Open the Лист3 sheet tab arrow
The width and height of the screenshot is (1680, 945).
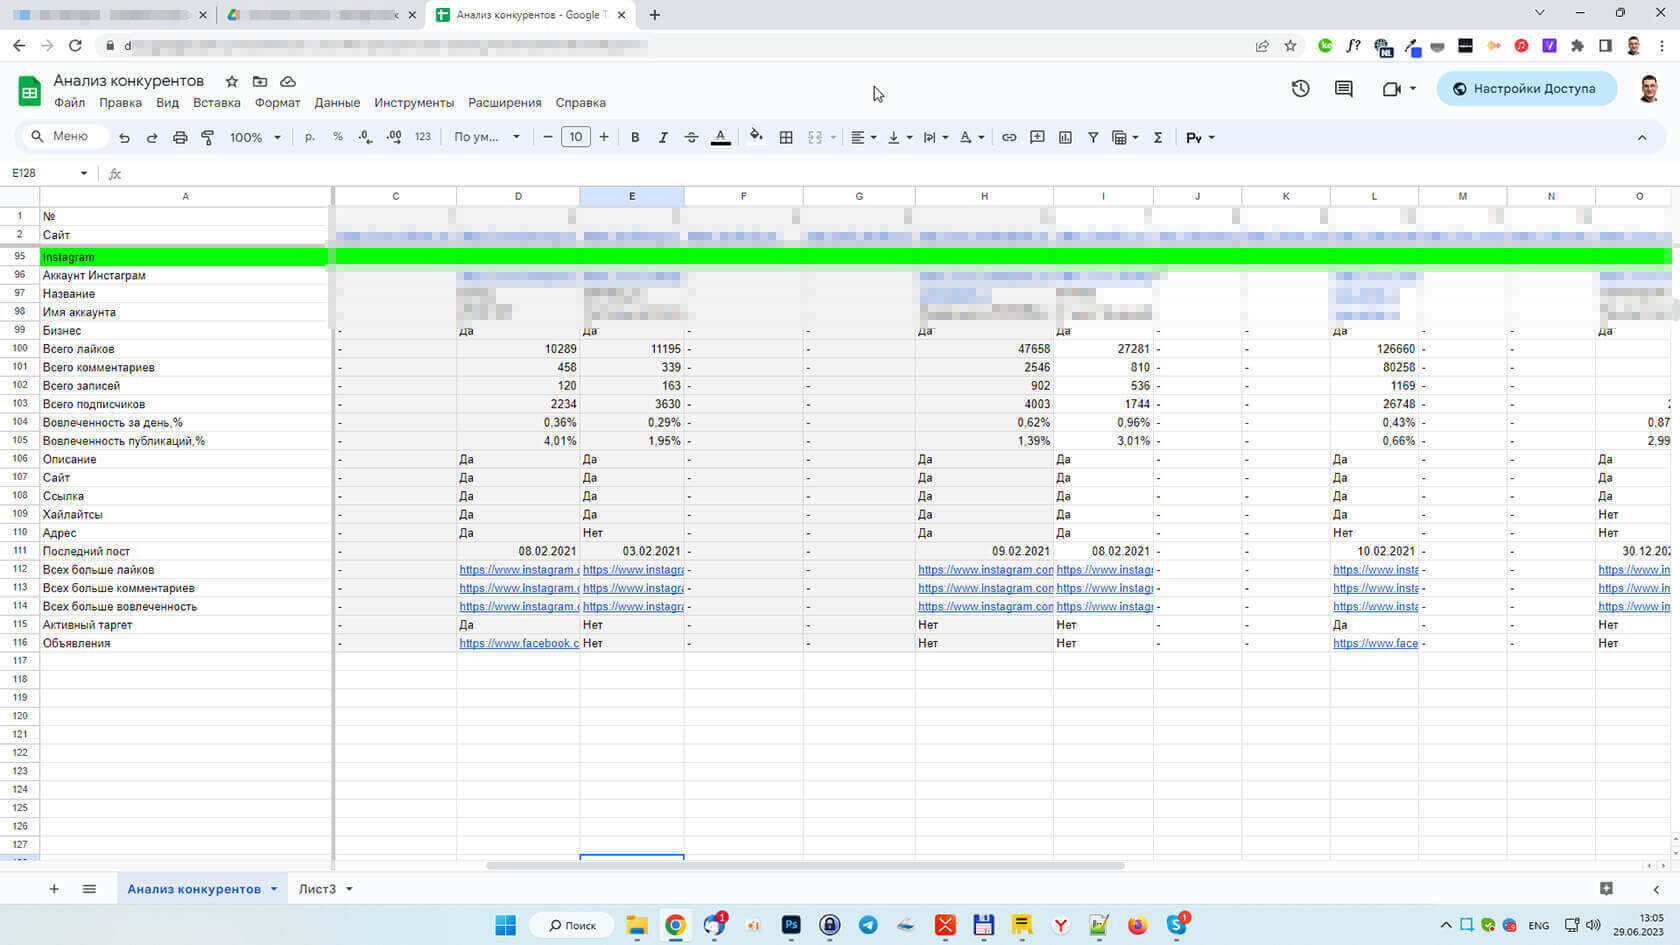pos(349,889)
